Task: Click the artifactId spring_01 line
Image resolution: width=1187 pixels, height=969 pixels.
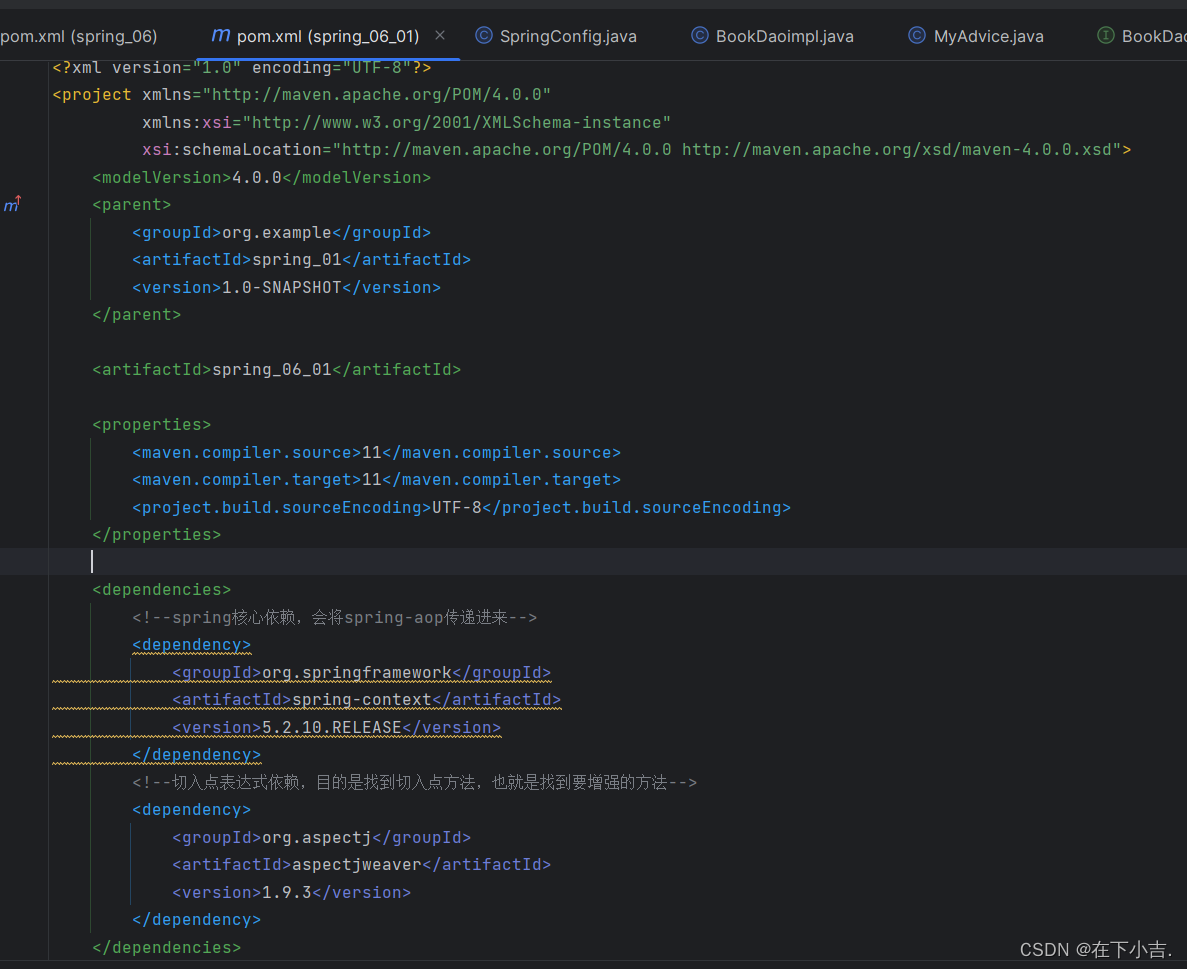Action: (x=301, y=260)
